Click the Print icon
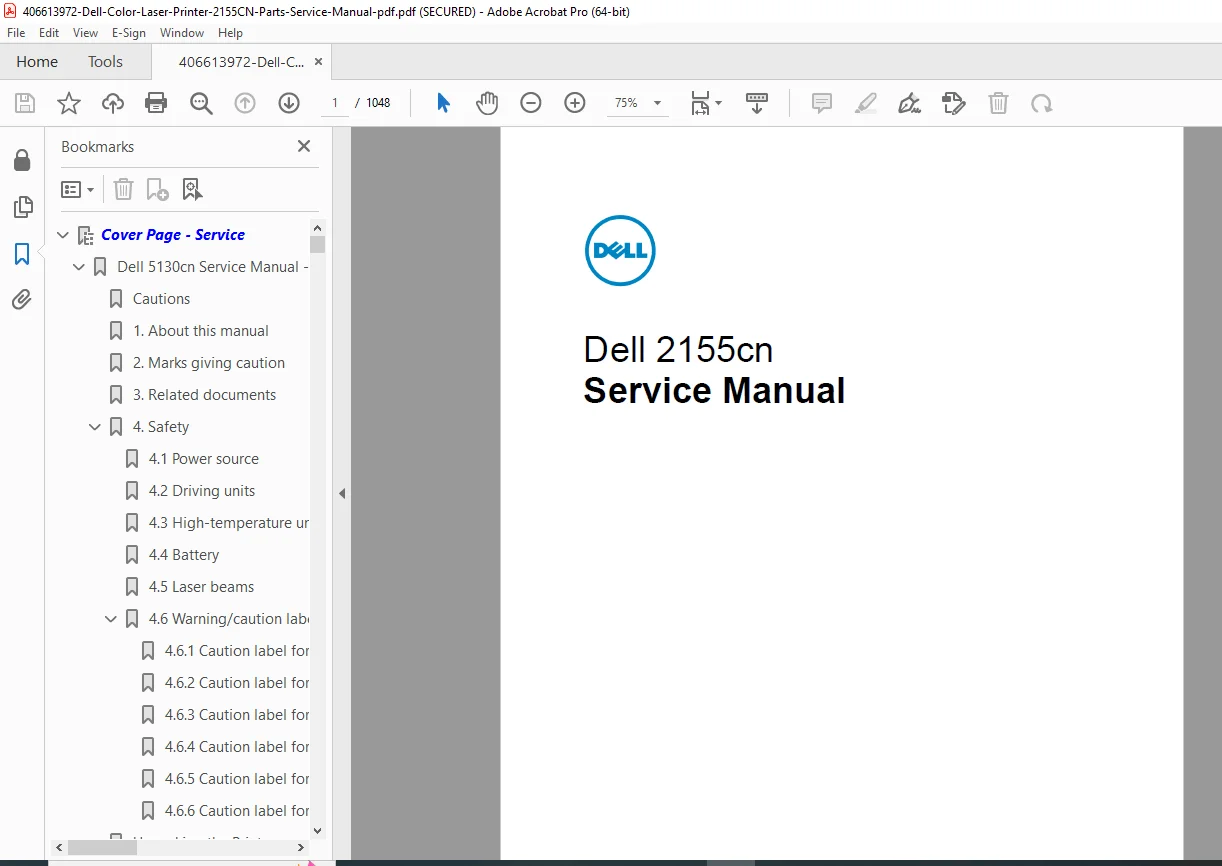 (156, 103)
